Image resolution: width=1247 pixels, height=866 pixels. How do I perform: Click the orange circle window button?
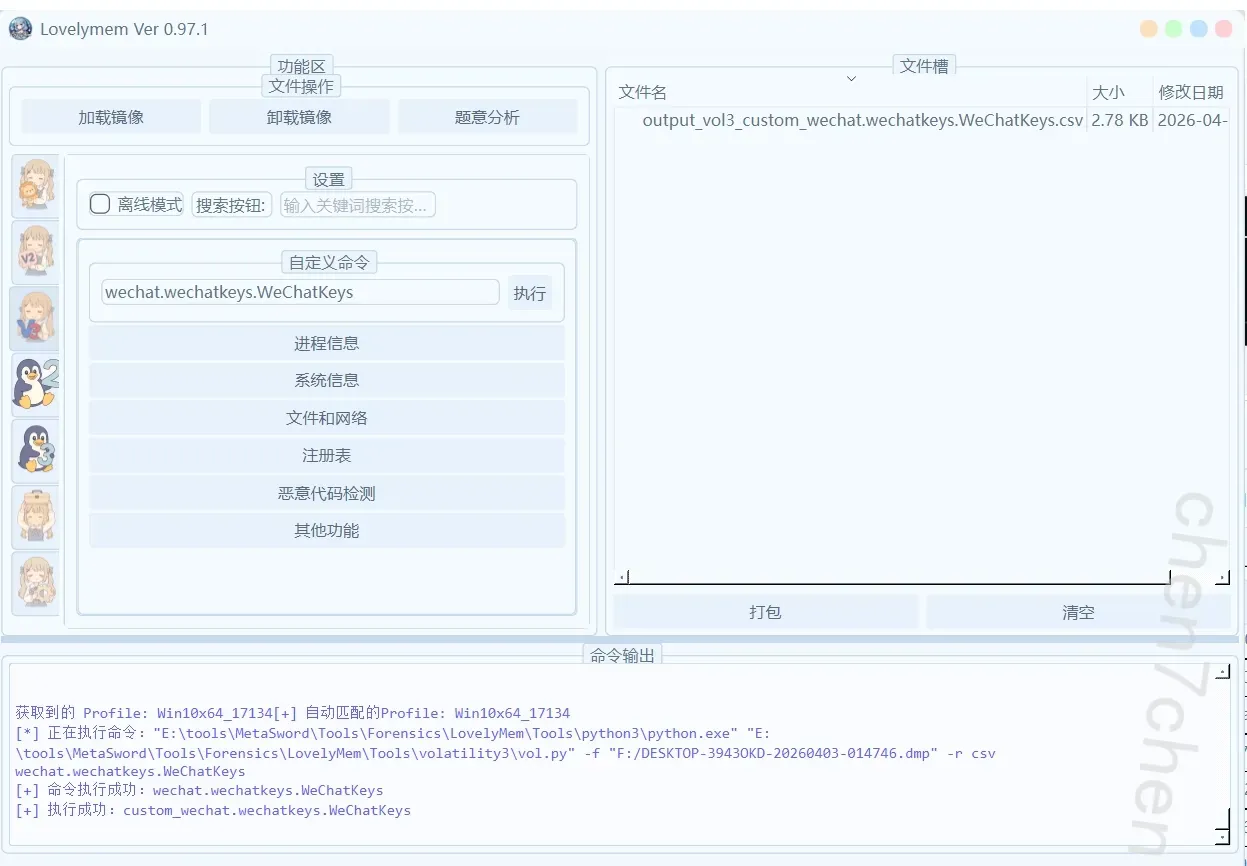(1149, 29)
